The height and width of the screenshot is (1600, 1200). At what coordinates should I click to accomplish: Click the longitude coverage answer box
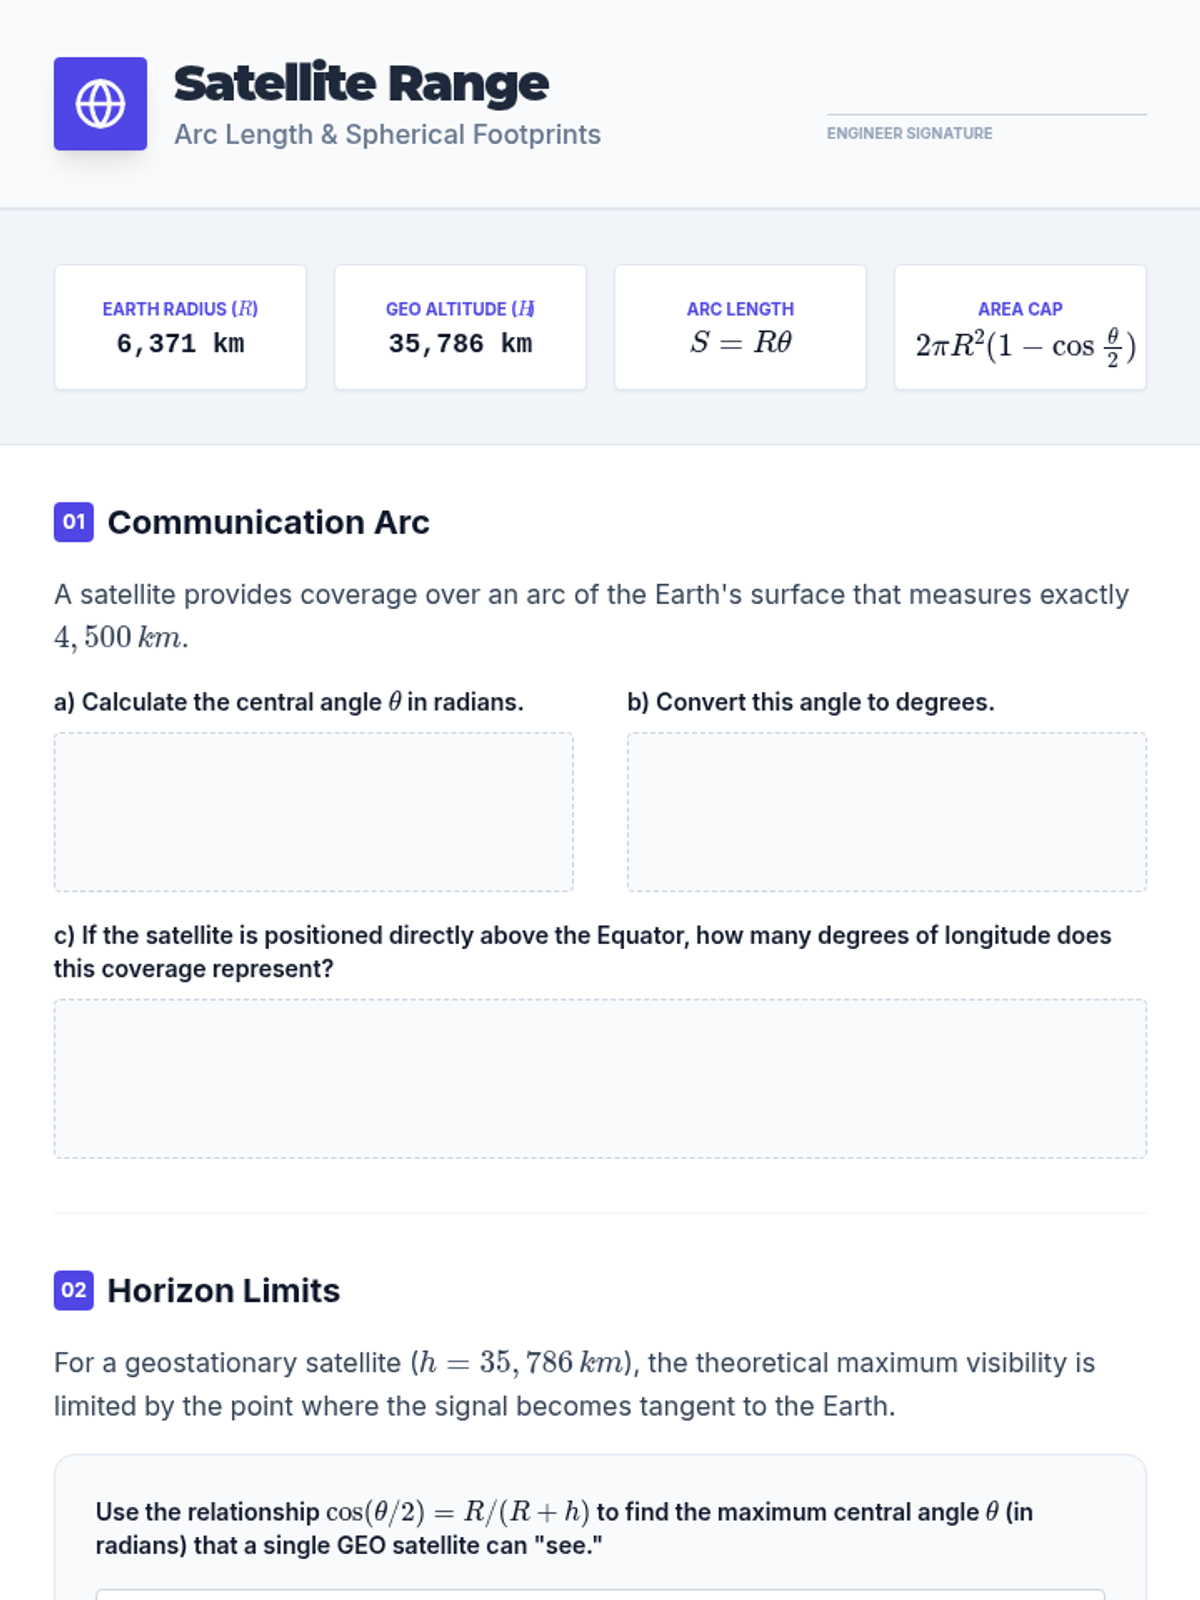pyautogui.click(x=600, y=1078)
